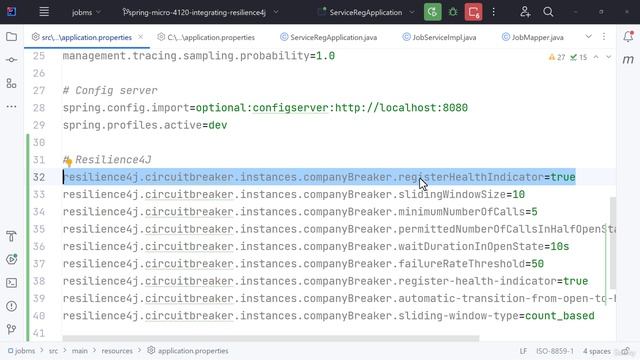Switch to C:\ application.properties tab
The height and width of the screenshot is (360, 640).
pos(206,37)
